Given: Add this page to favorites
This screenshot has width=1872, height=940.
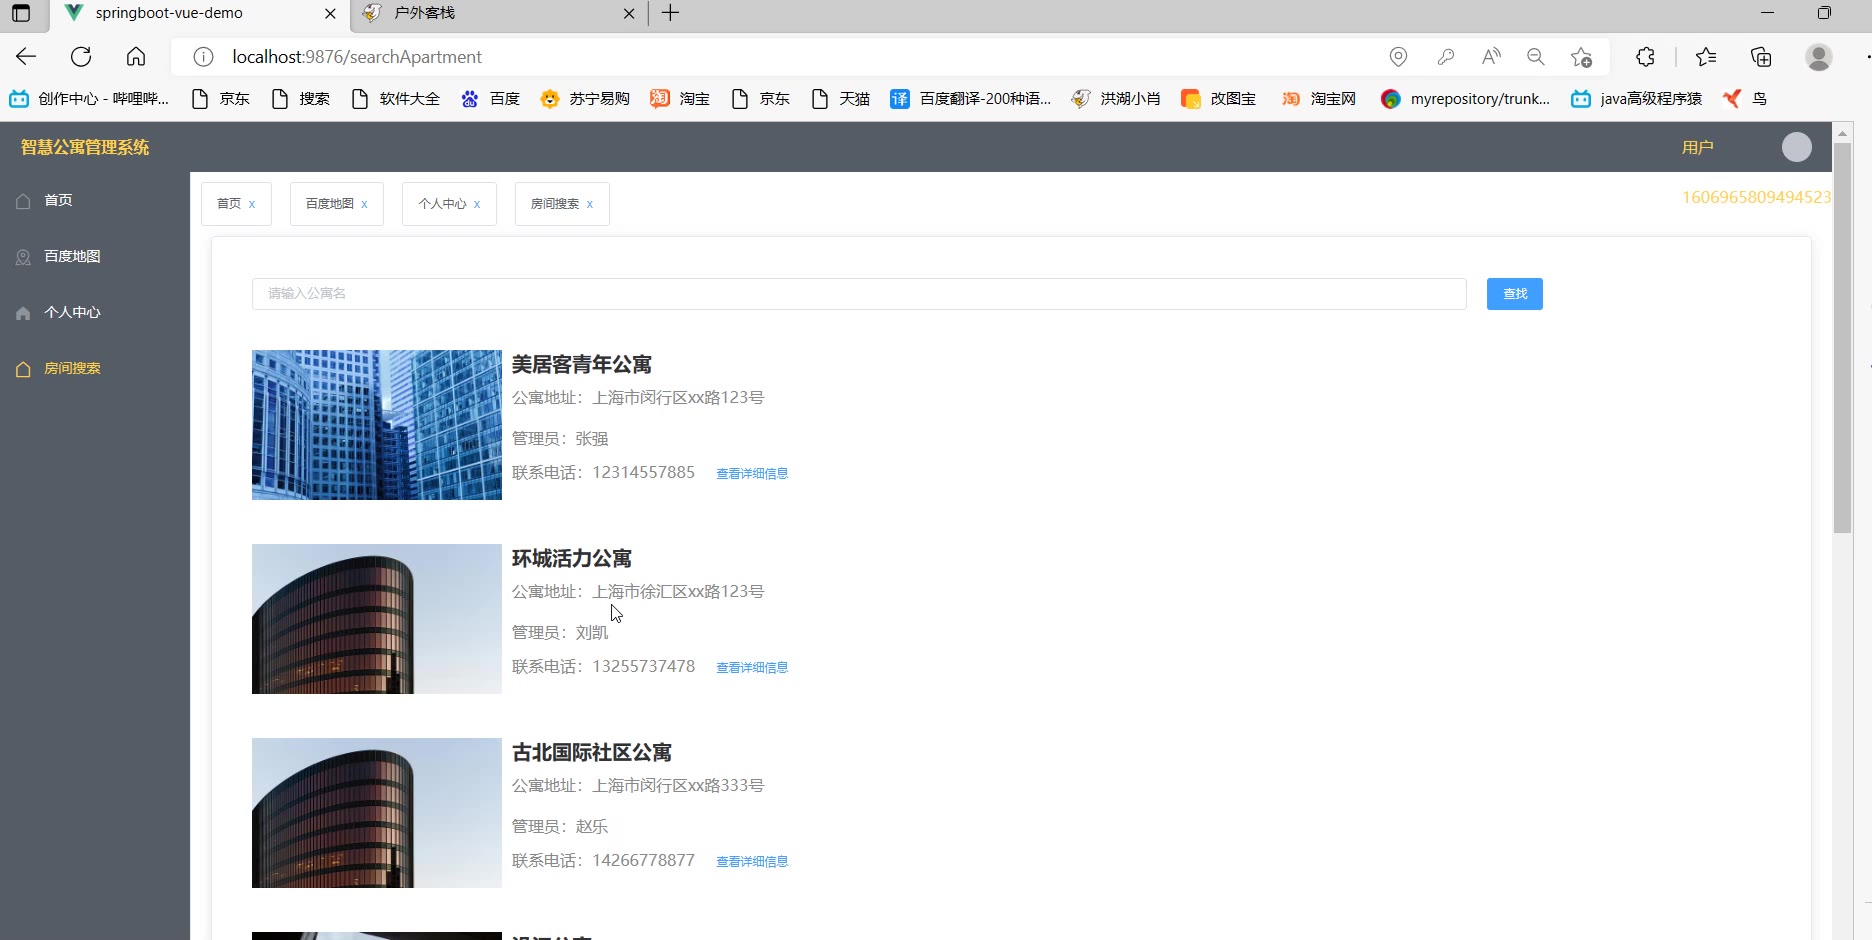Looking at the screenshot, I should 1581,57.
